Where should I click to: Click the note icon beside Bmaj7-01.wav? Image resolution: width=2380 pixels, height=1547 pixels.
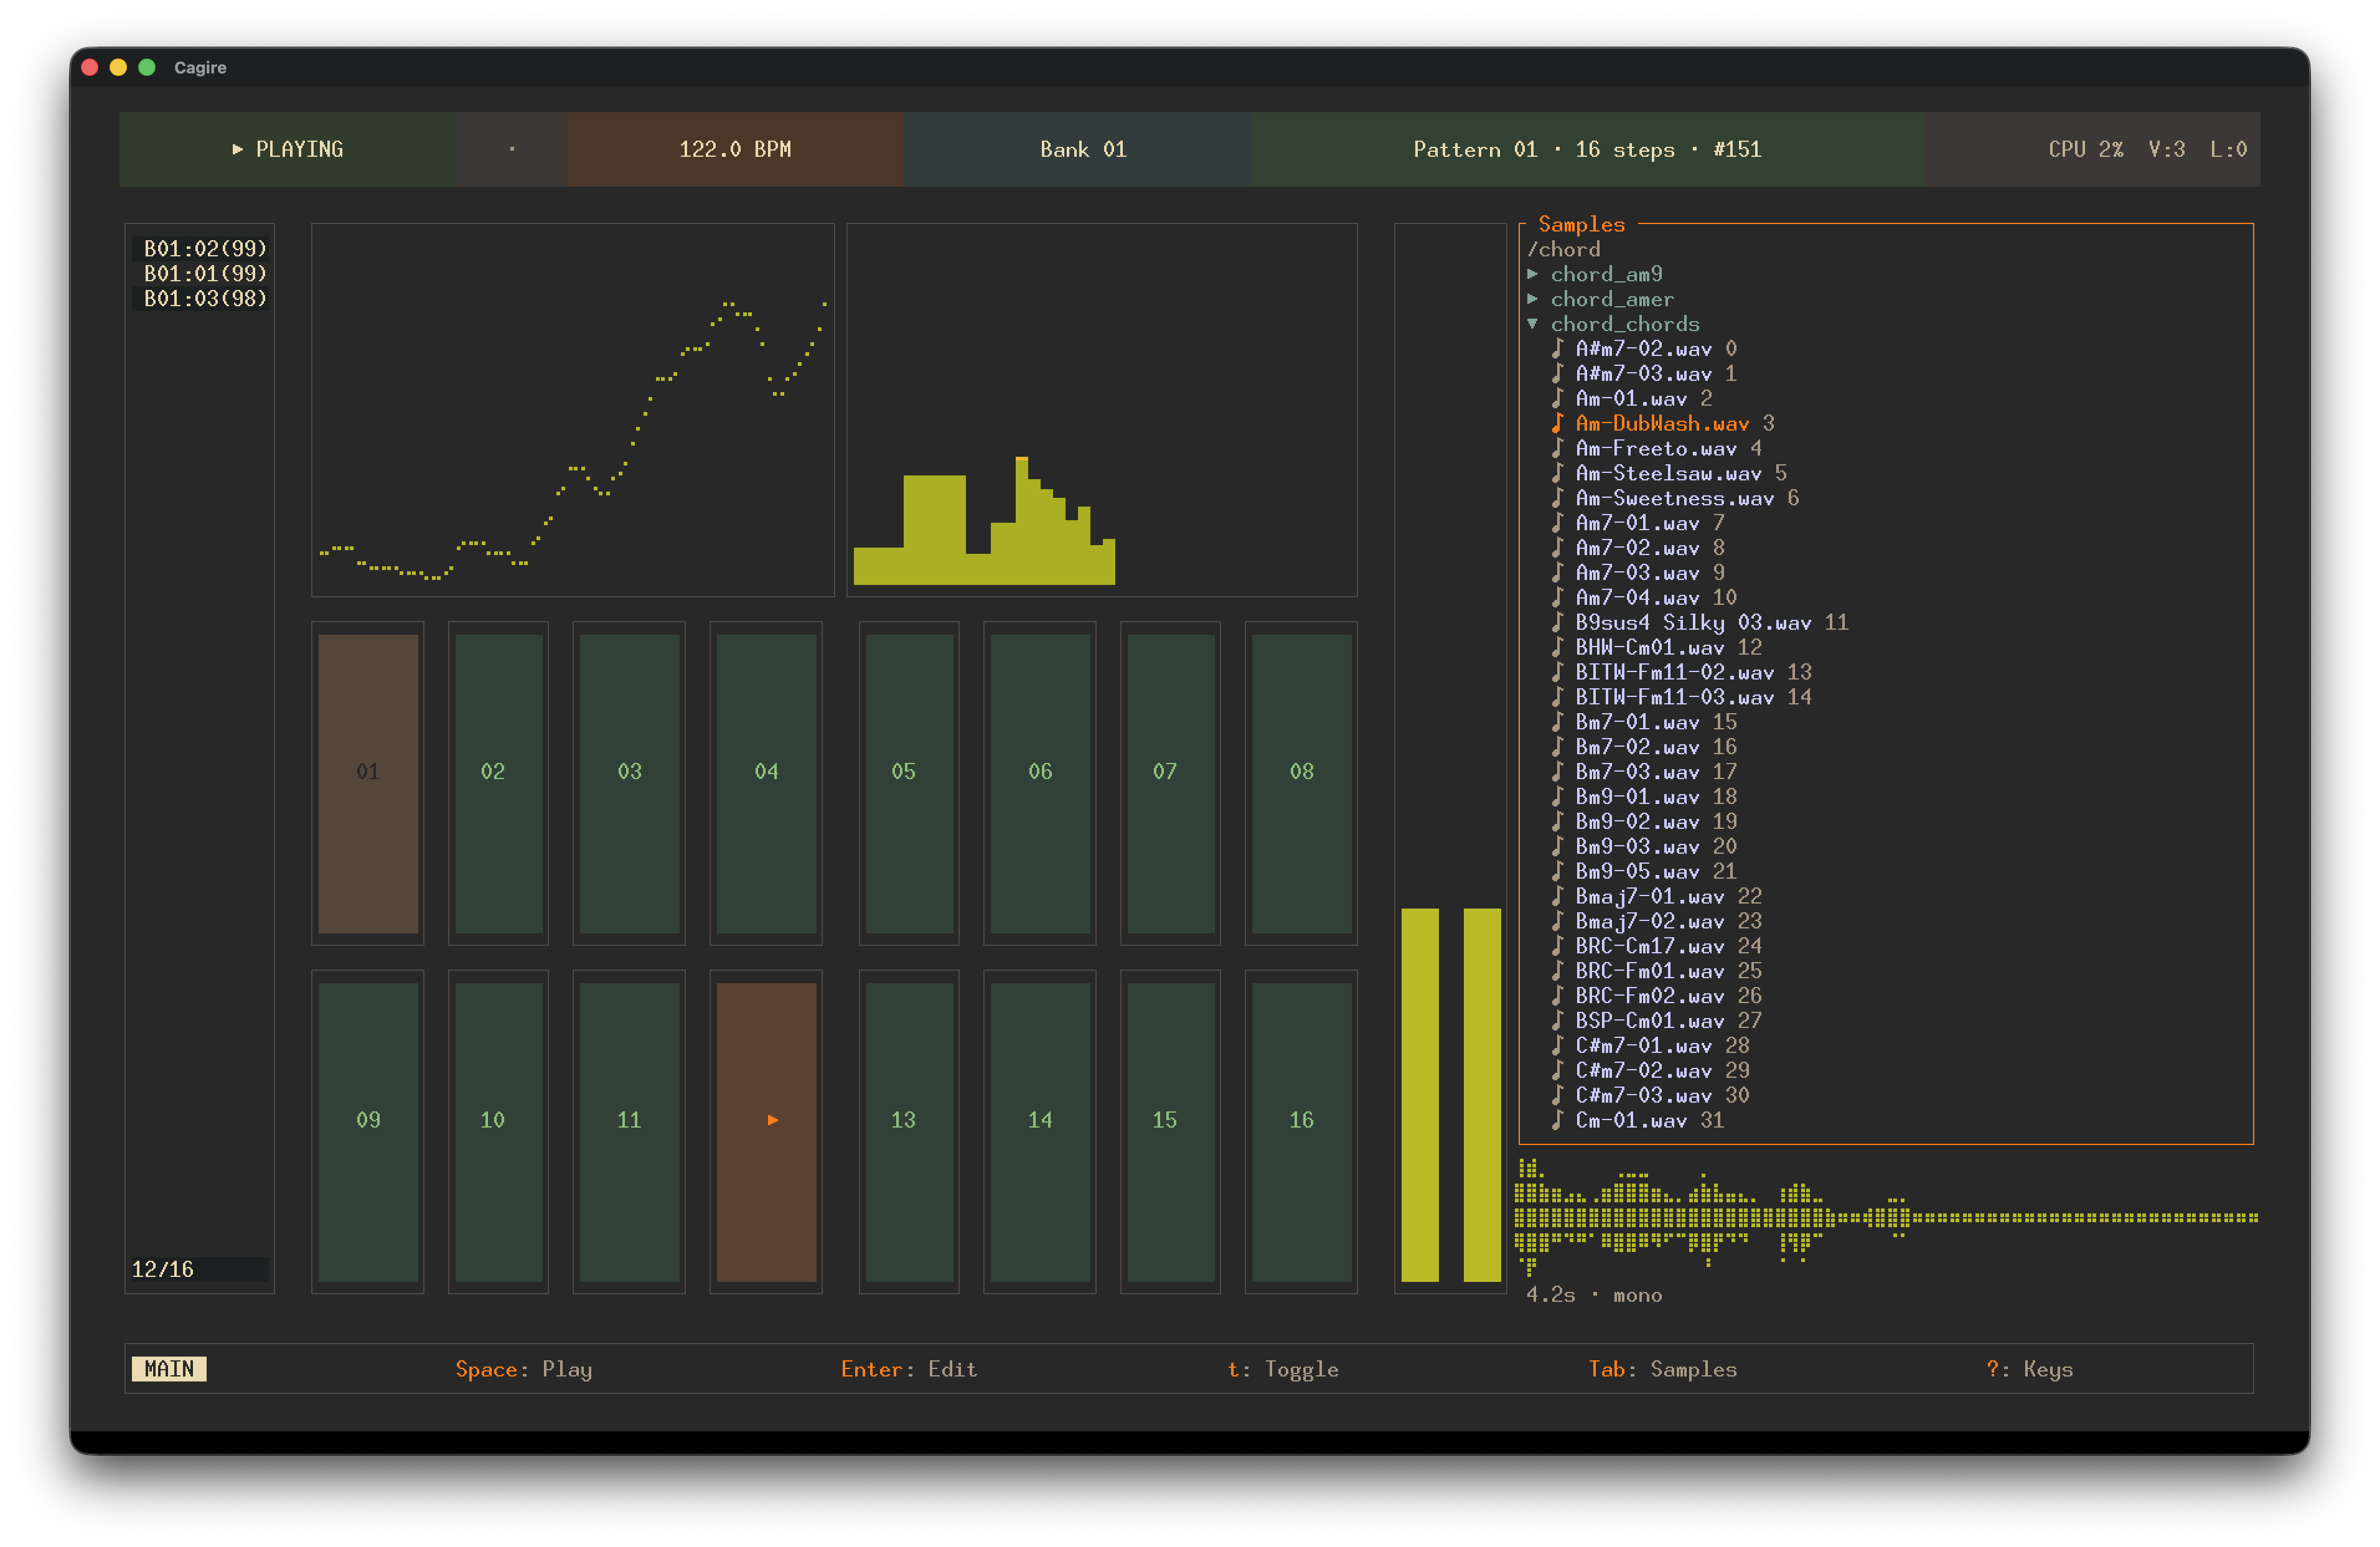point(1557,896)
